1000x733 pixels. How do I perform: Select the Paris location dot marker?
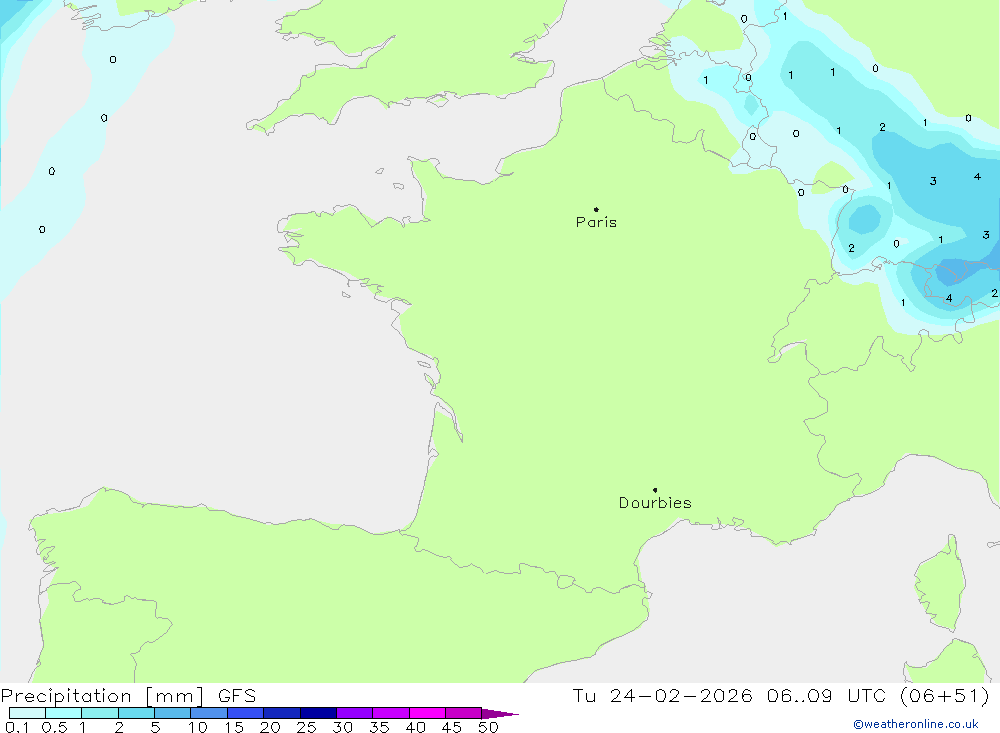click(596, 209)
